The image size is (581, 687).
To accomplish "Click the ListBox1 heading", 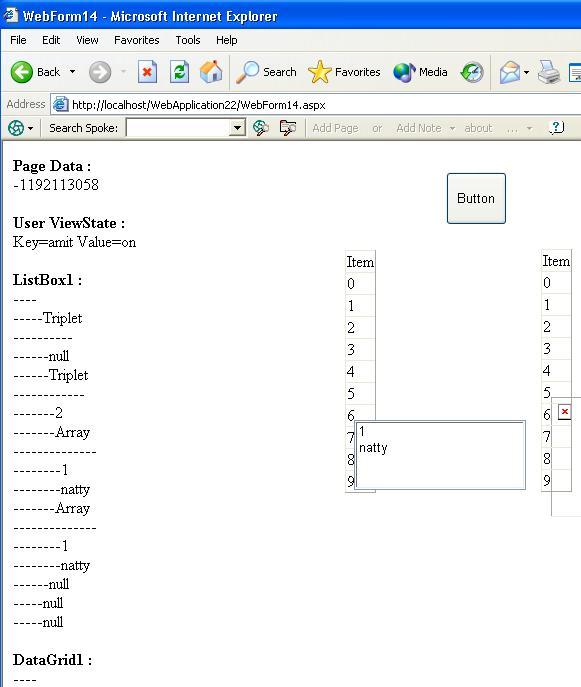I will click(47, 280).
